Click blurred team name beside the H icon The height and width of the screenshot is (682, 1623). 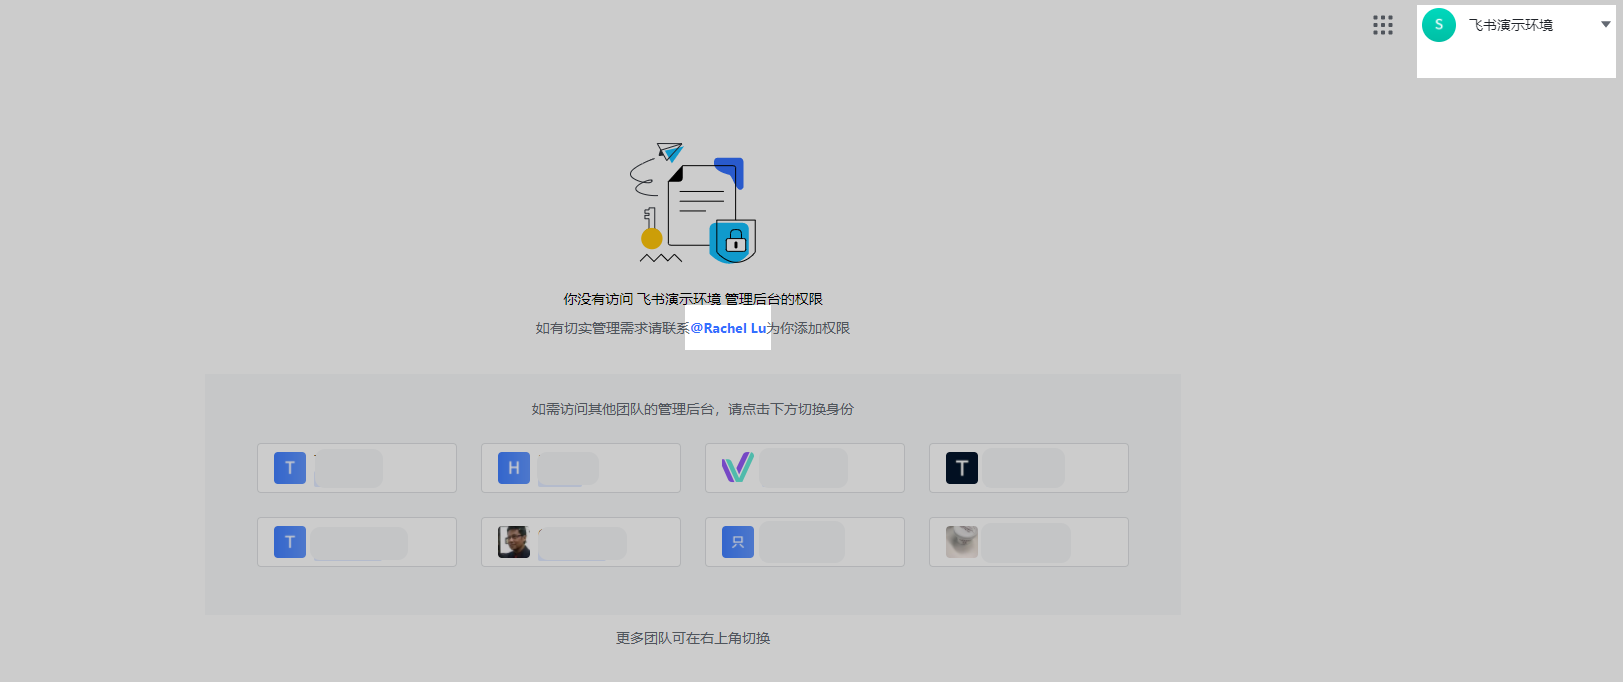pyautogui.click(x=568, y=468)
